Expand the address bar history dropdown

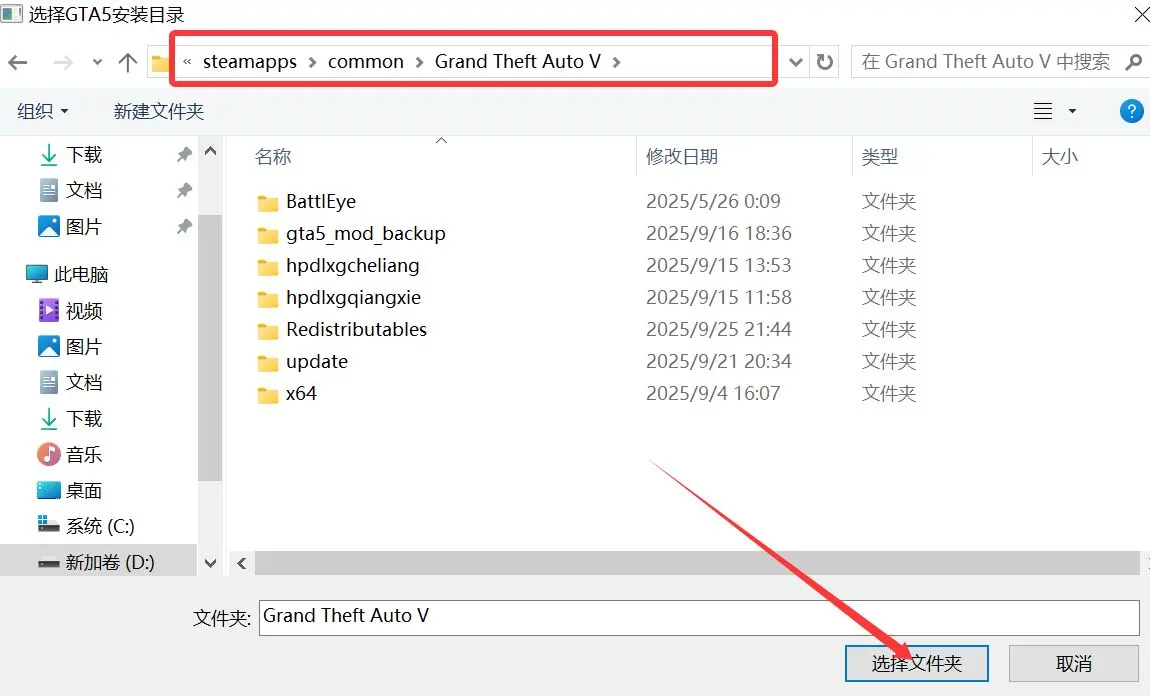pyautogui.click(x=796, y=62)
